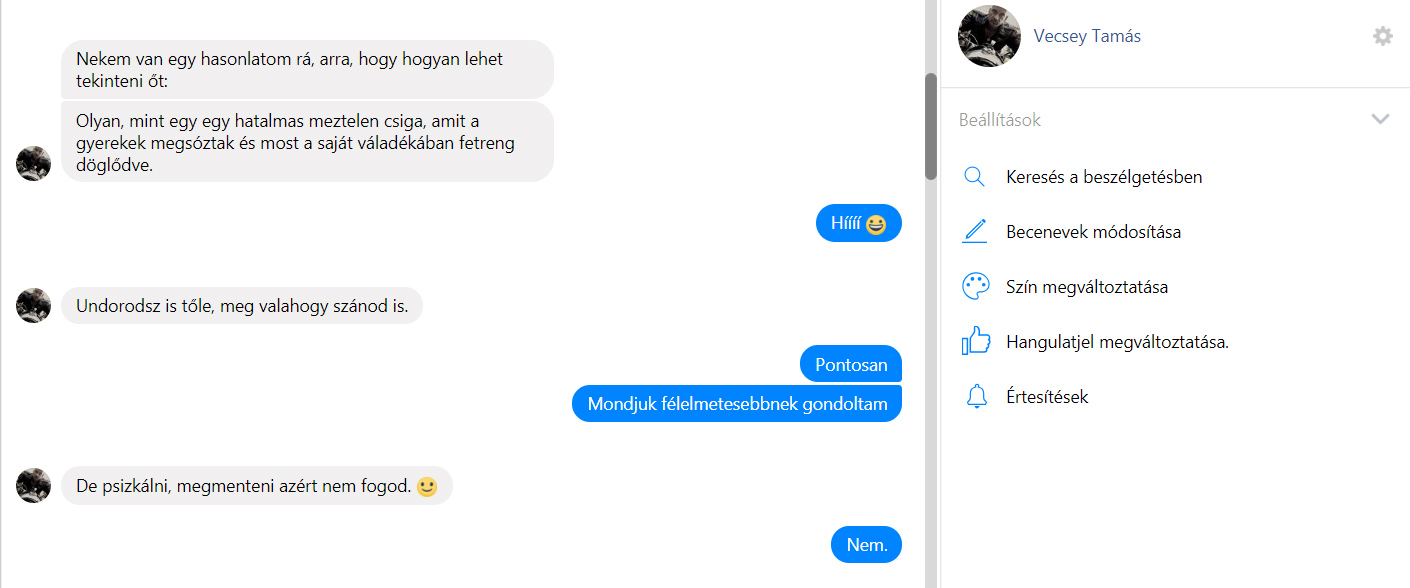This screenshot has width=1410, height=588.
Task: Click the smiley emoji in the 'De pszikálni' message
Action: (427, 488)
